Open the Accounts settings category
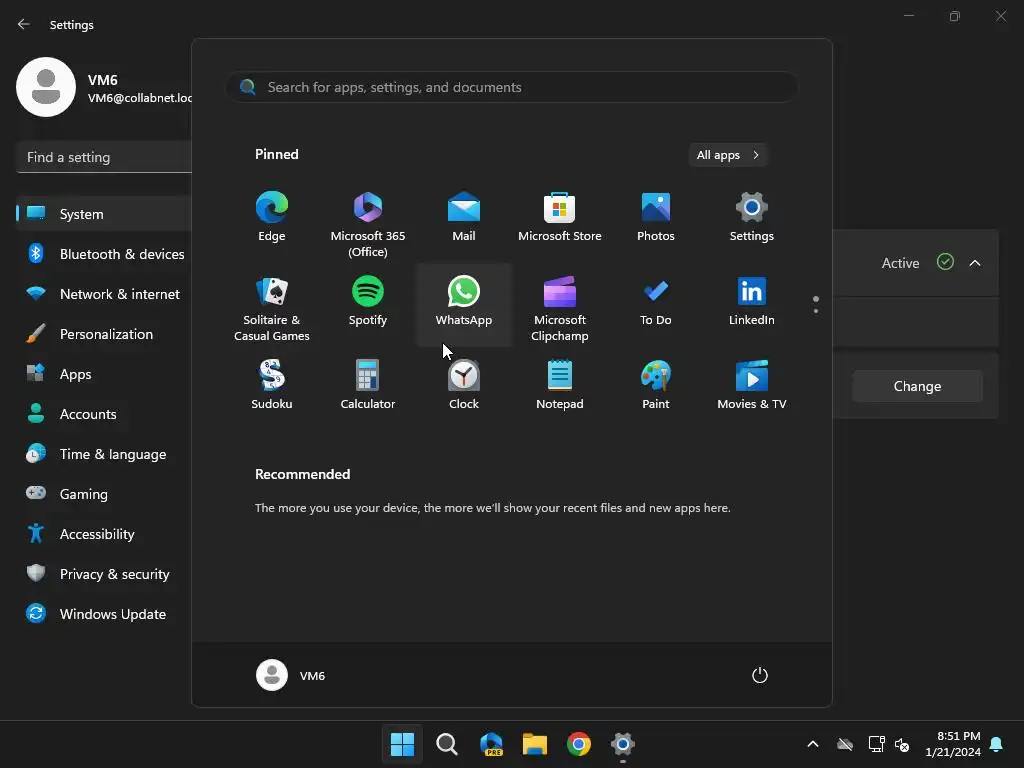 click(104, 414)
